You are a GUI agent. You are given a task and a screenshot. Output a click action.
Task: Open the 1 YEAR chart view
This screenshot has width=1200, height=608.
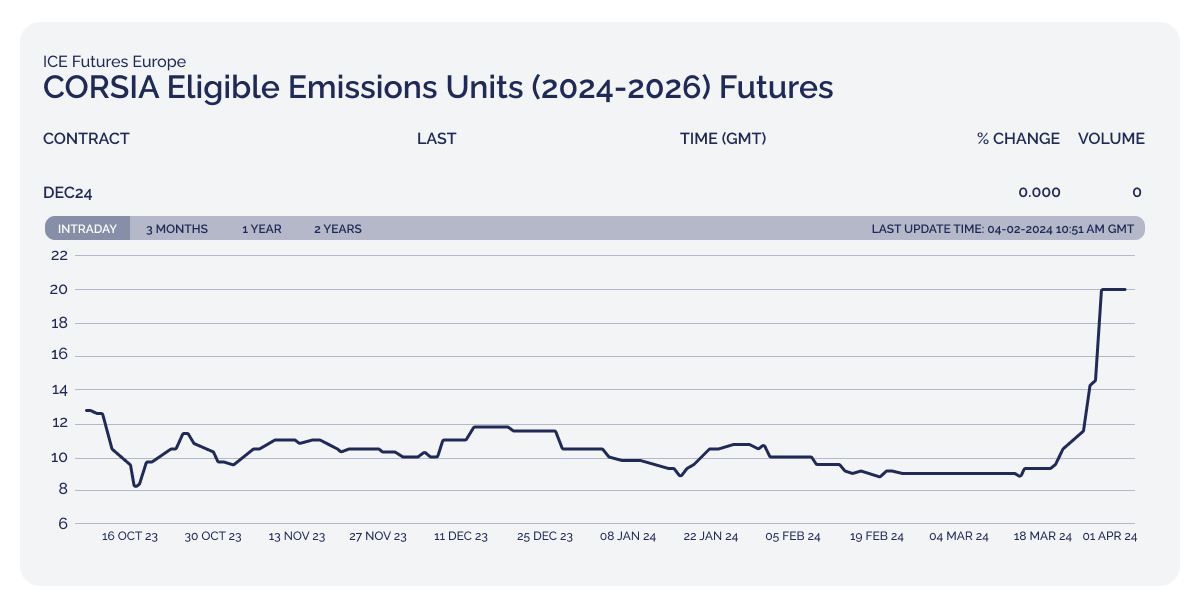pyautogui.click(x=262, y=228)
